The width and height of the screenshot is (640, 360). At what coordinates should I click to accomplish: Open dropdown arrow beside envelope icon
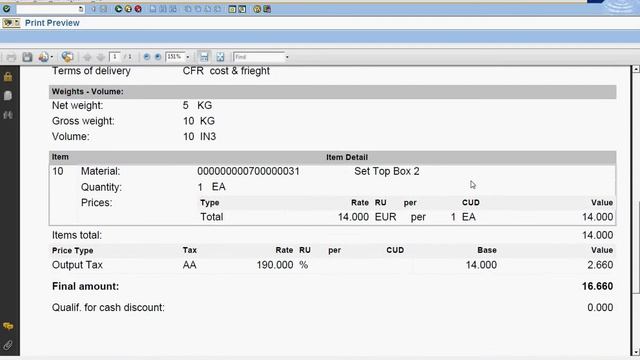point(52,57)
